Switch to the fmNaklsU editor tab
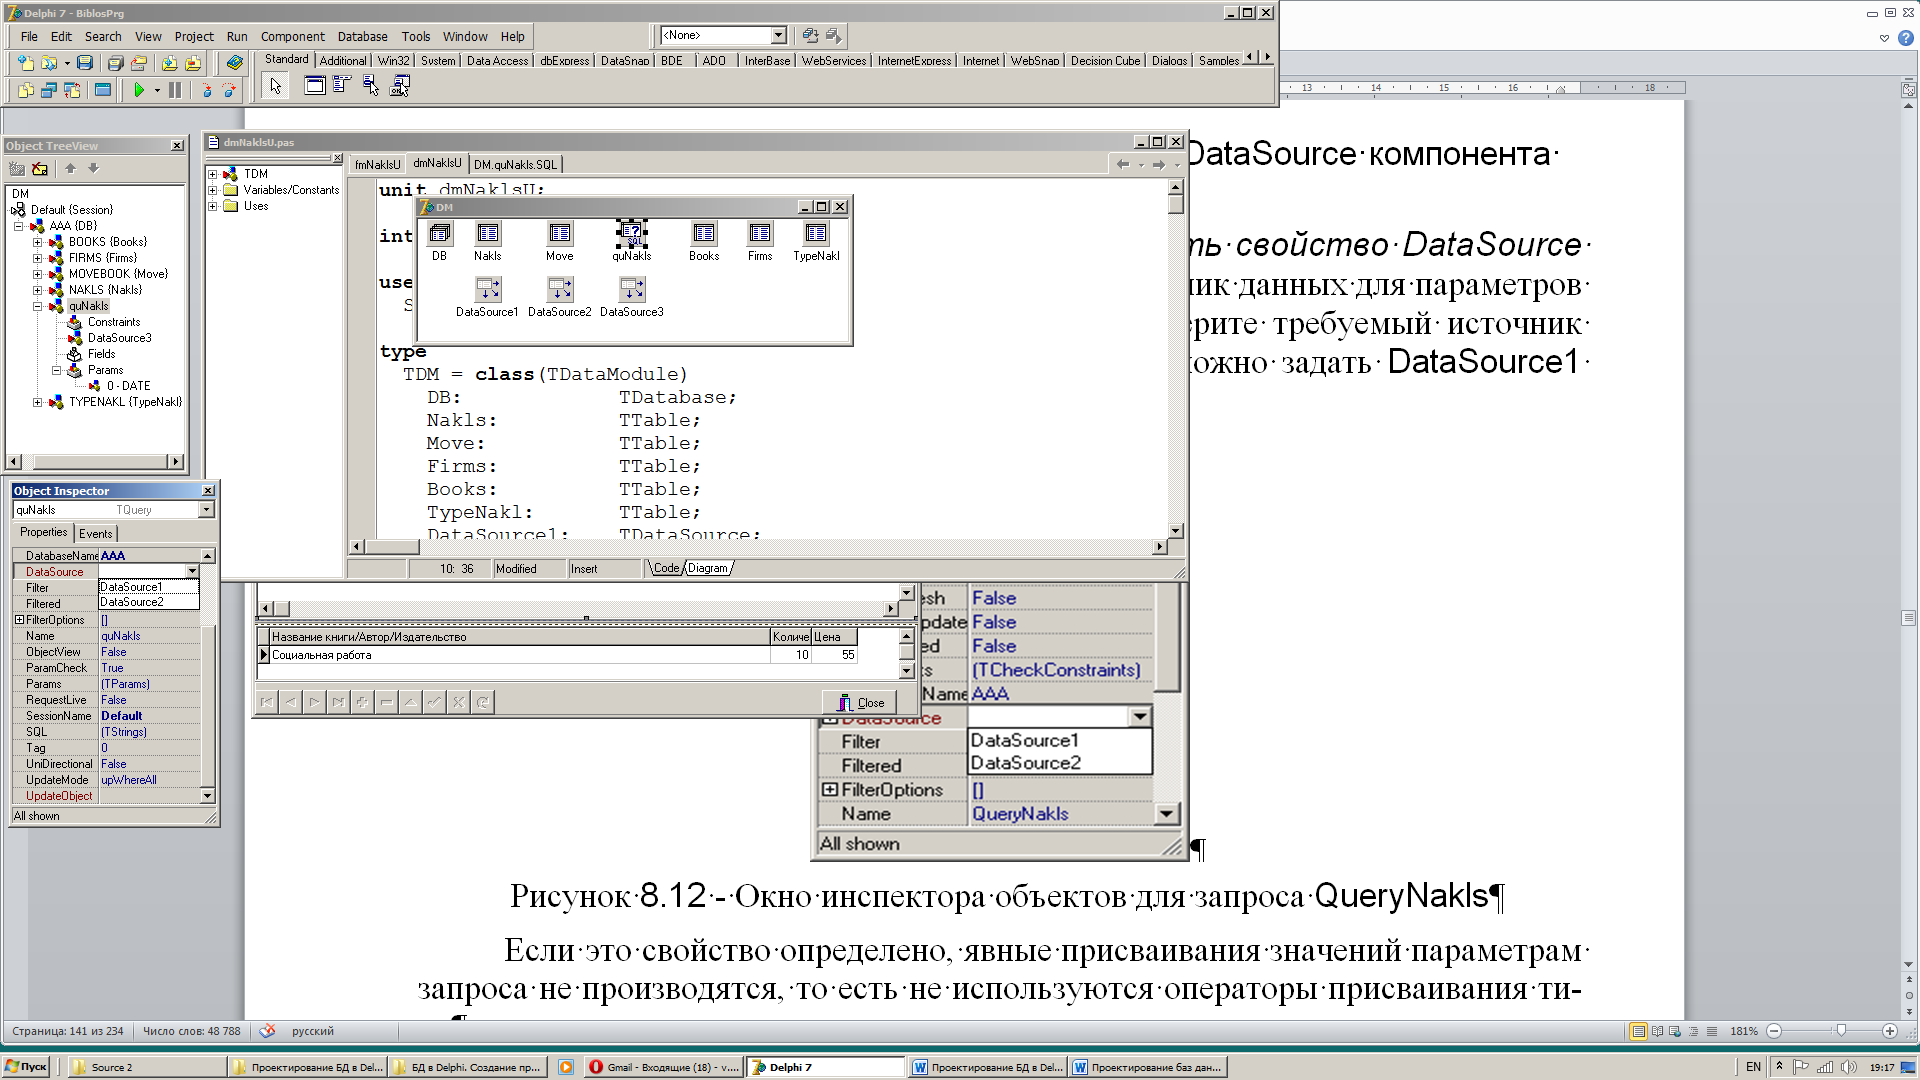This screenshot has height=1080, width=1920. pyautogui.click(x=377, y=165)
